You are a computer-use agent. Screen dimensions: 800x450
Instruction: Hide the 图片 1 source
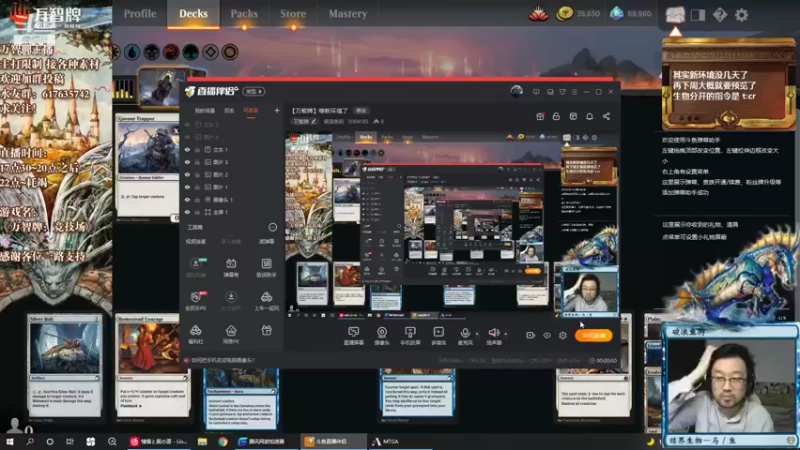coord(187,187)
